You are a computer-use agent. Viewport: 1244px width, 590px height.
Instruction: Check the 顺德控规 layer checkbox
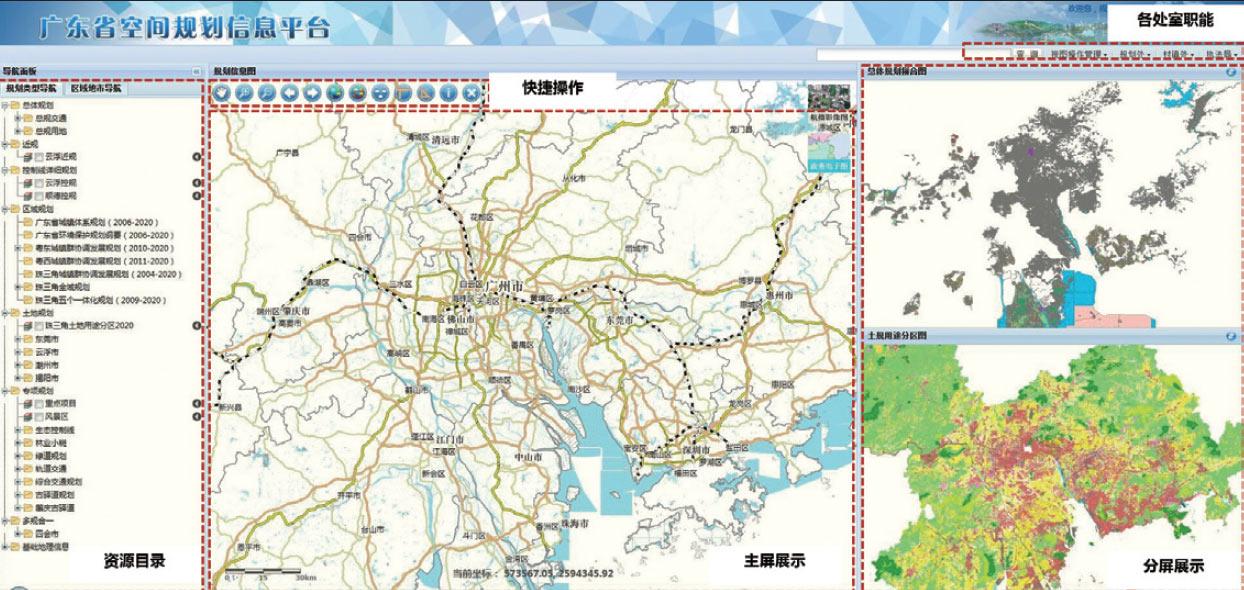click(39, 196)
